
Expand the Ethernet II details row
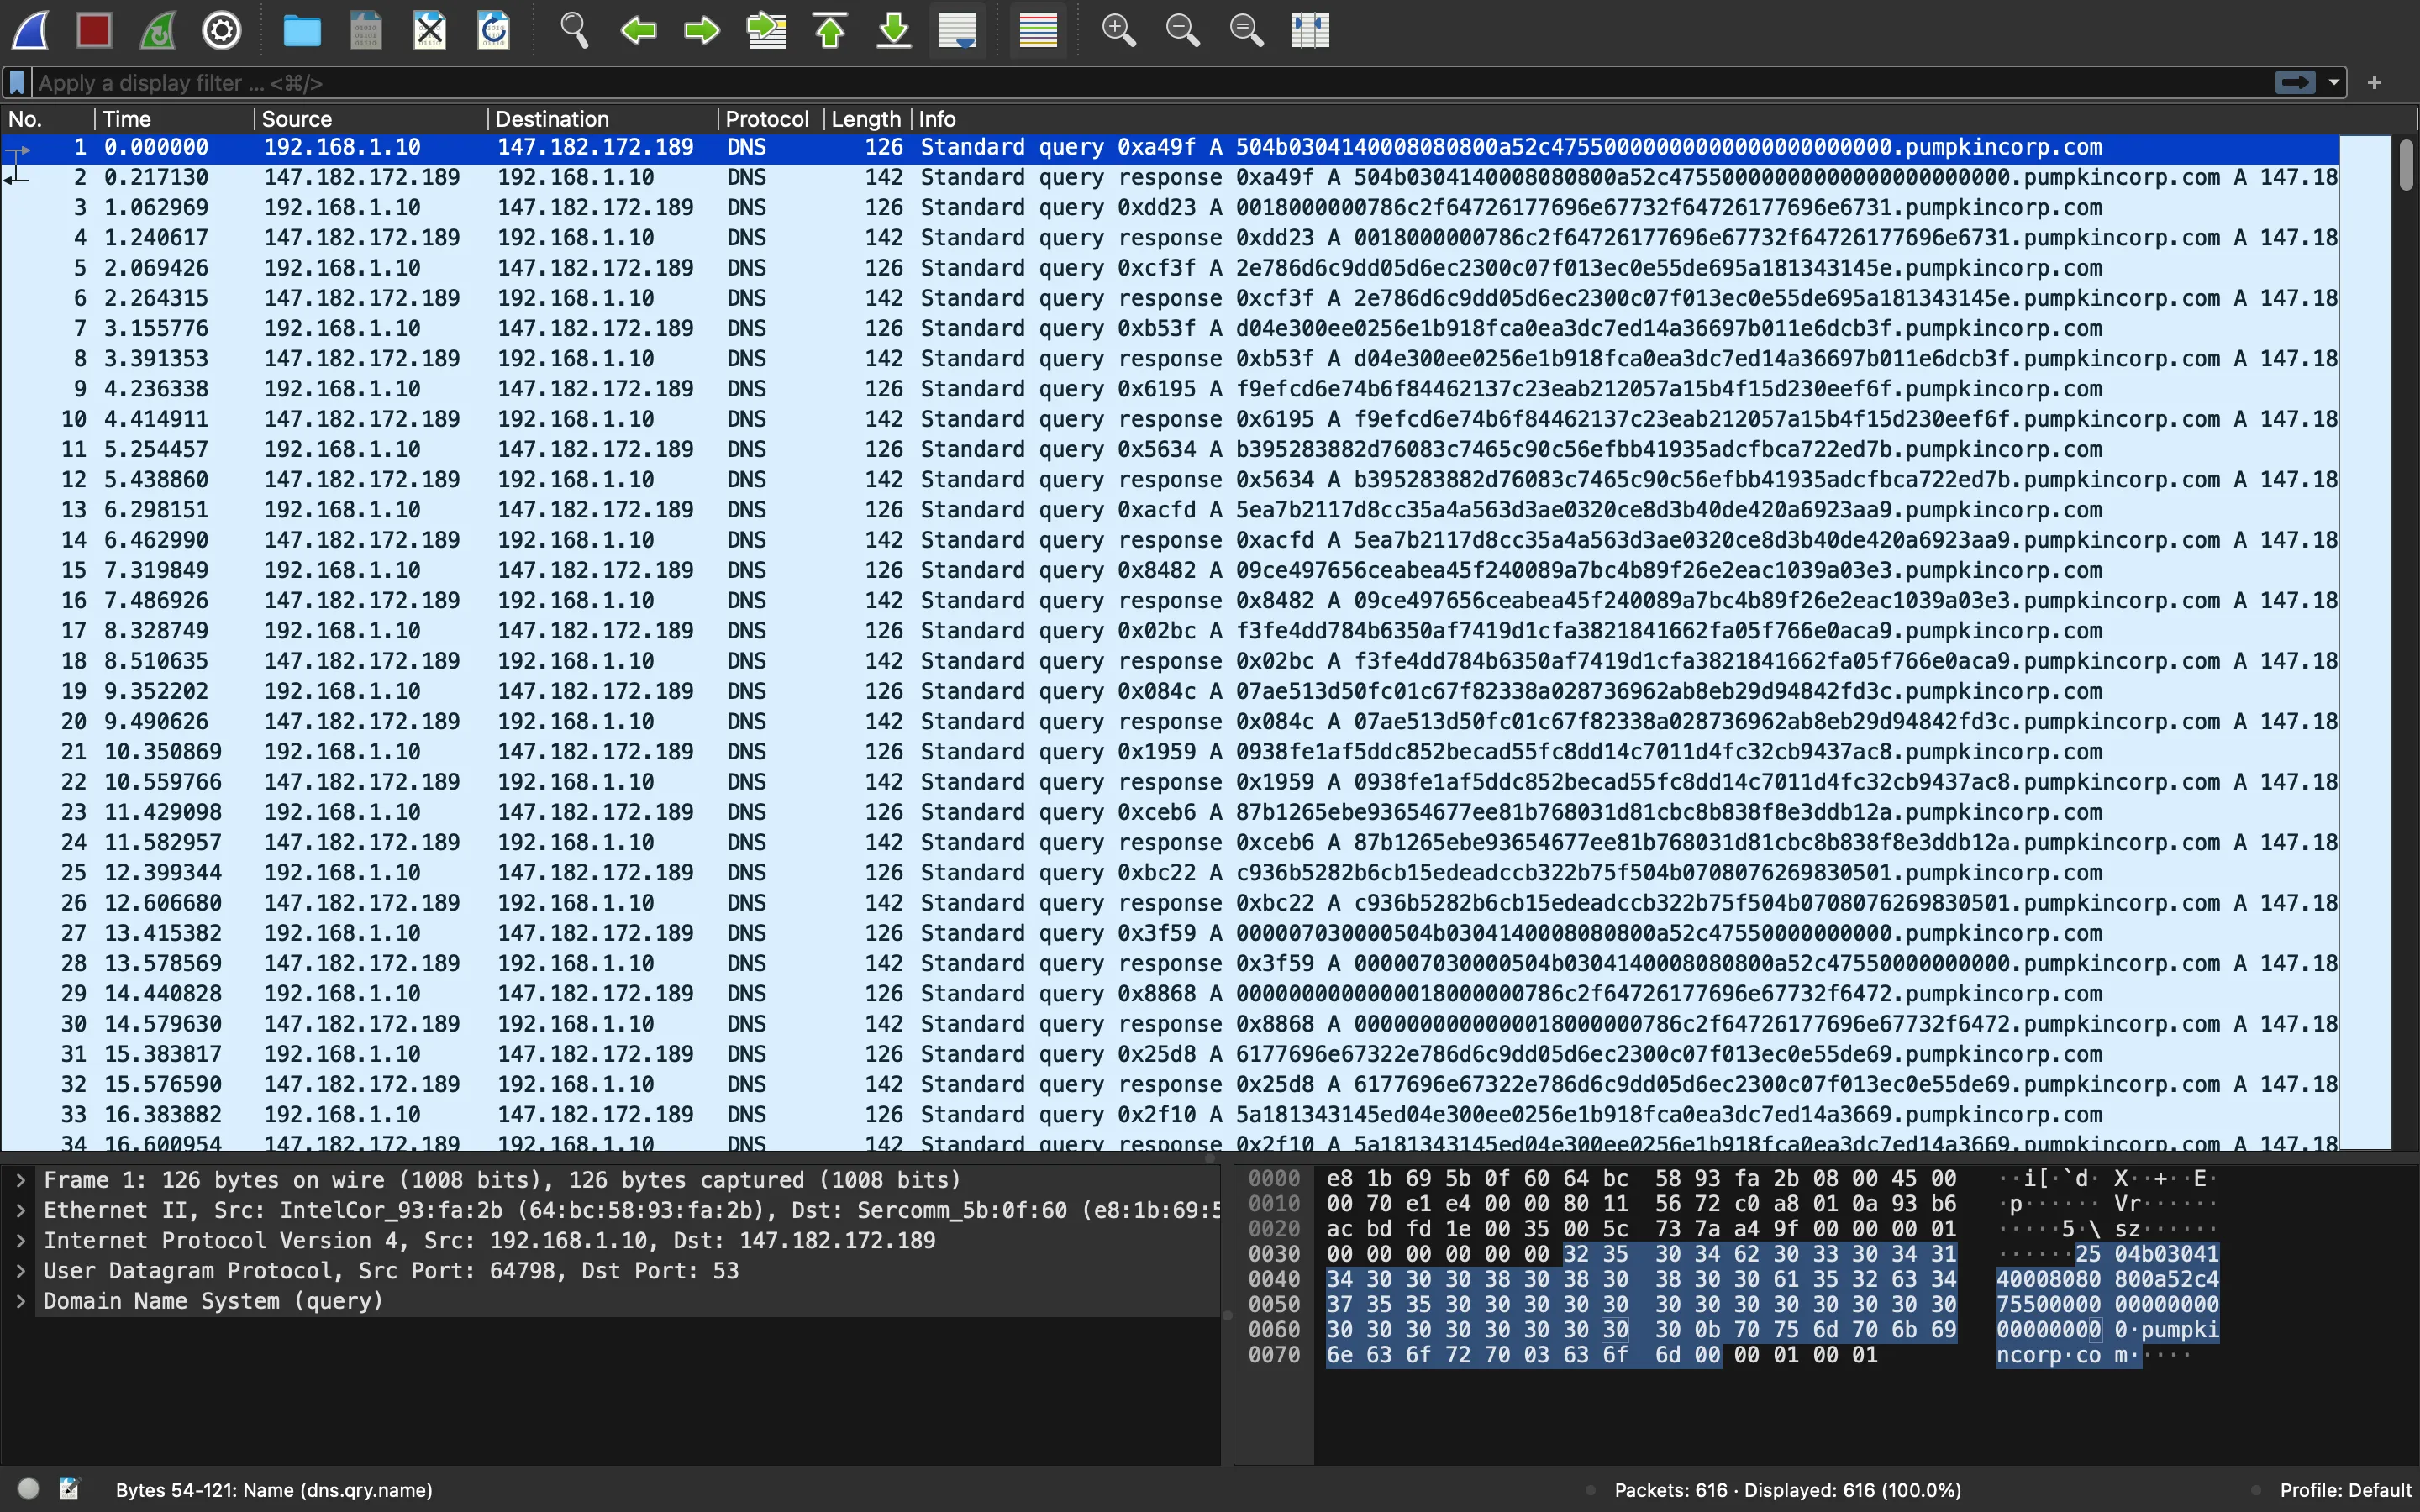tap(20, 1210)
